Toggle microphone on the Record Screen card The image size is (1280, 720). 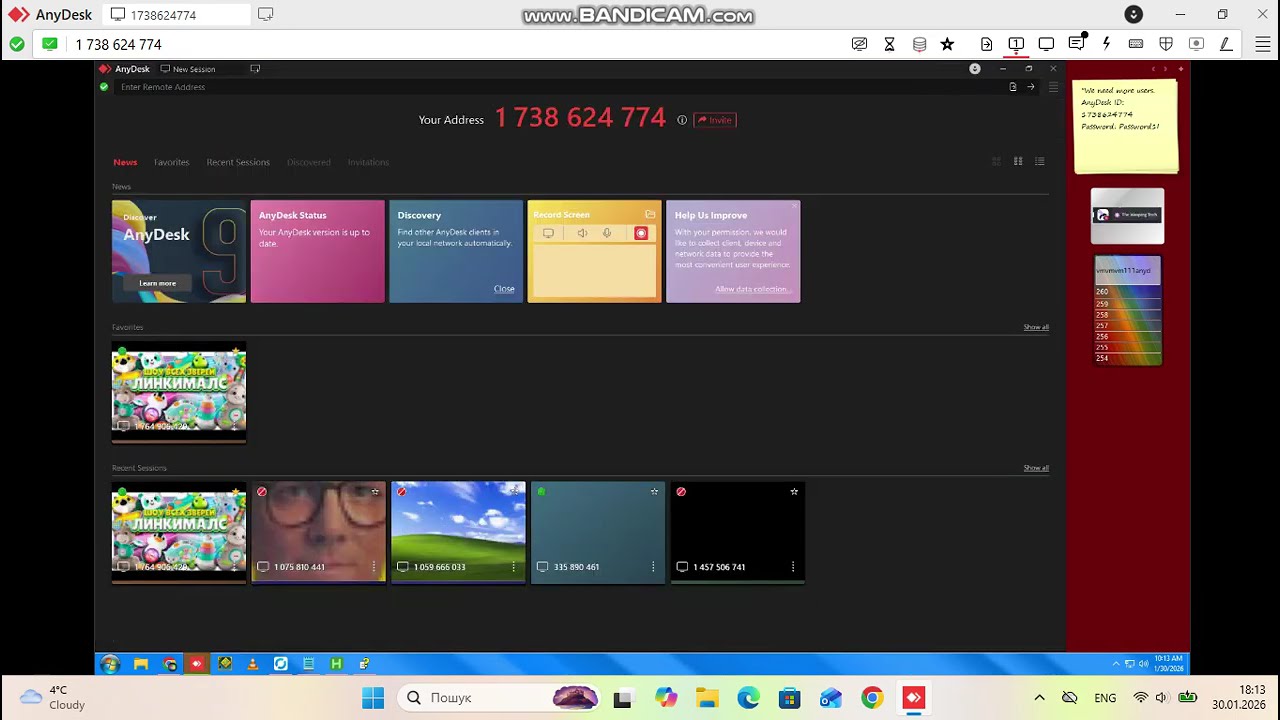point(606,233)
